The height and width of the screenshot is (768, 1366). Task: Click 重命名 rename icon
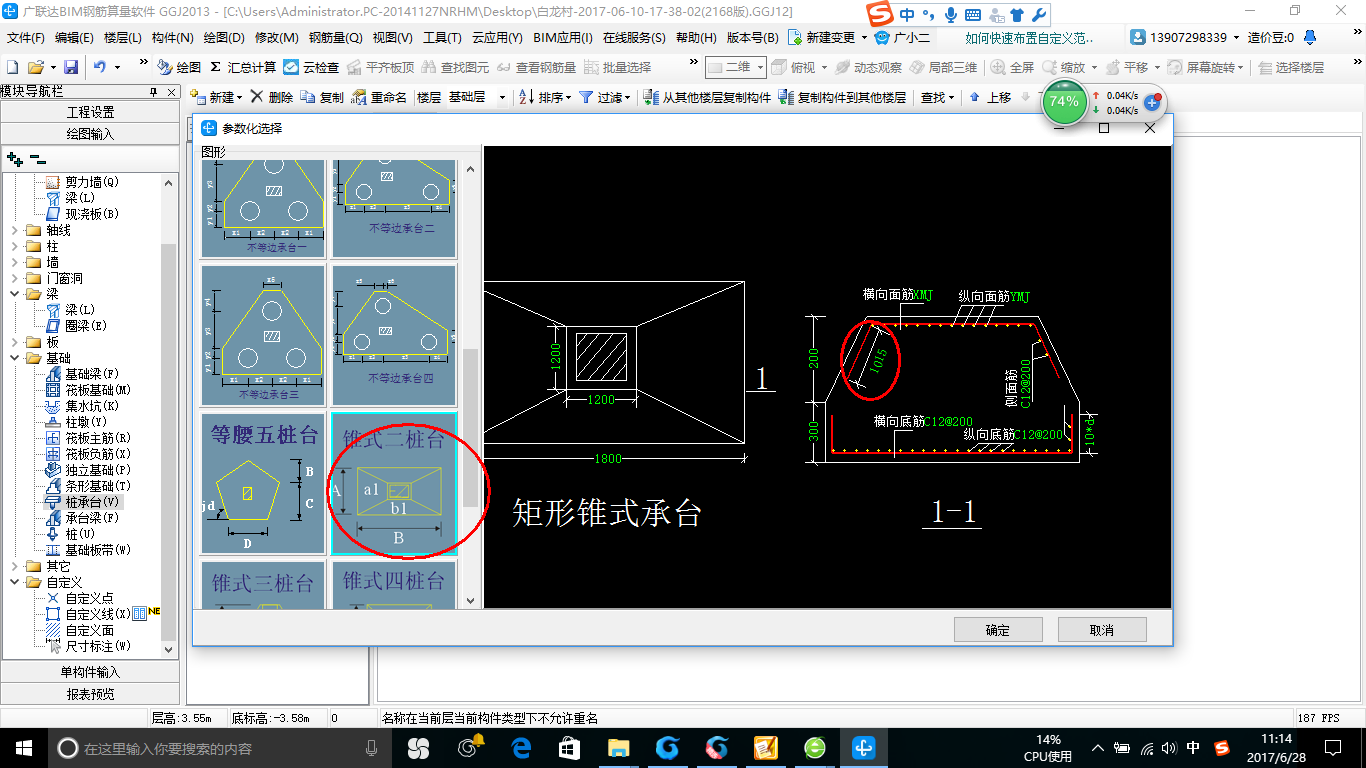tap(359, 97)
